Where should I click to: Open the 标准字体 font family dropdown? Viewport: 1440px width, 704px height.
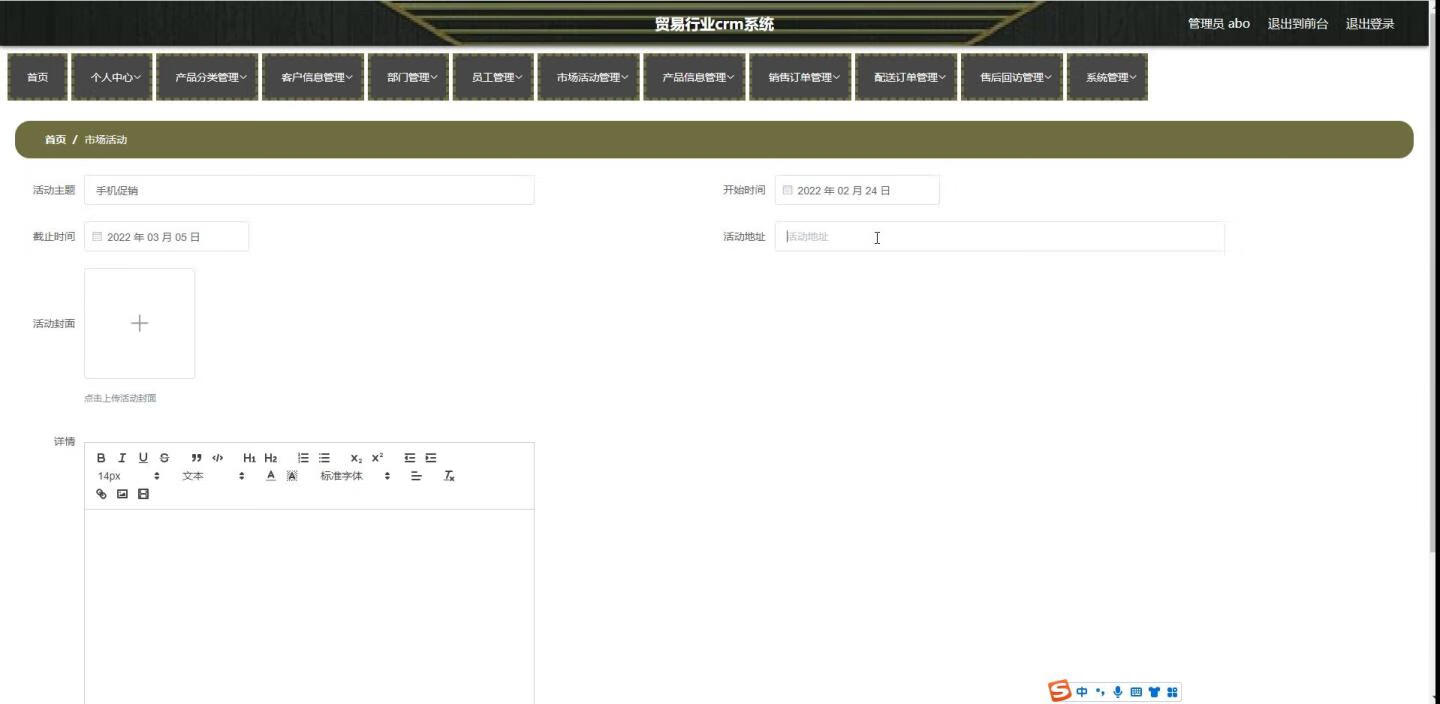click(x=355, y=476)
